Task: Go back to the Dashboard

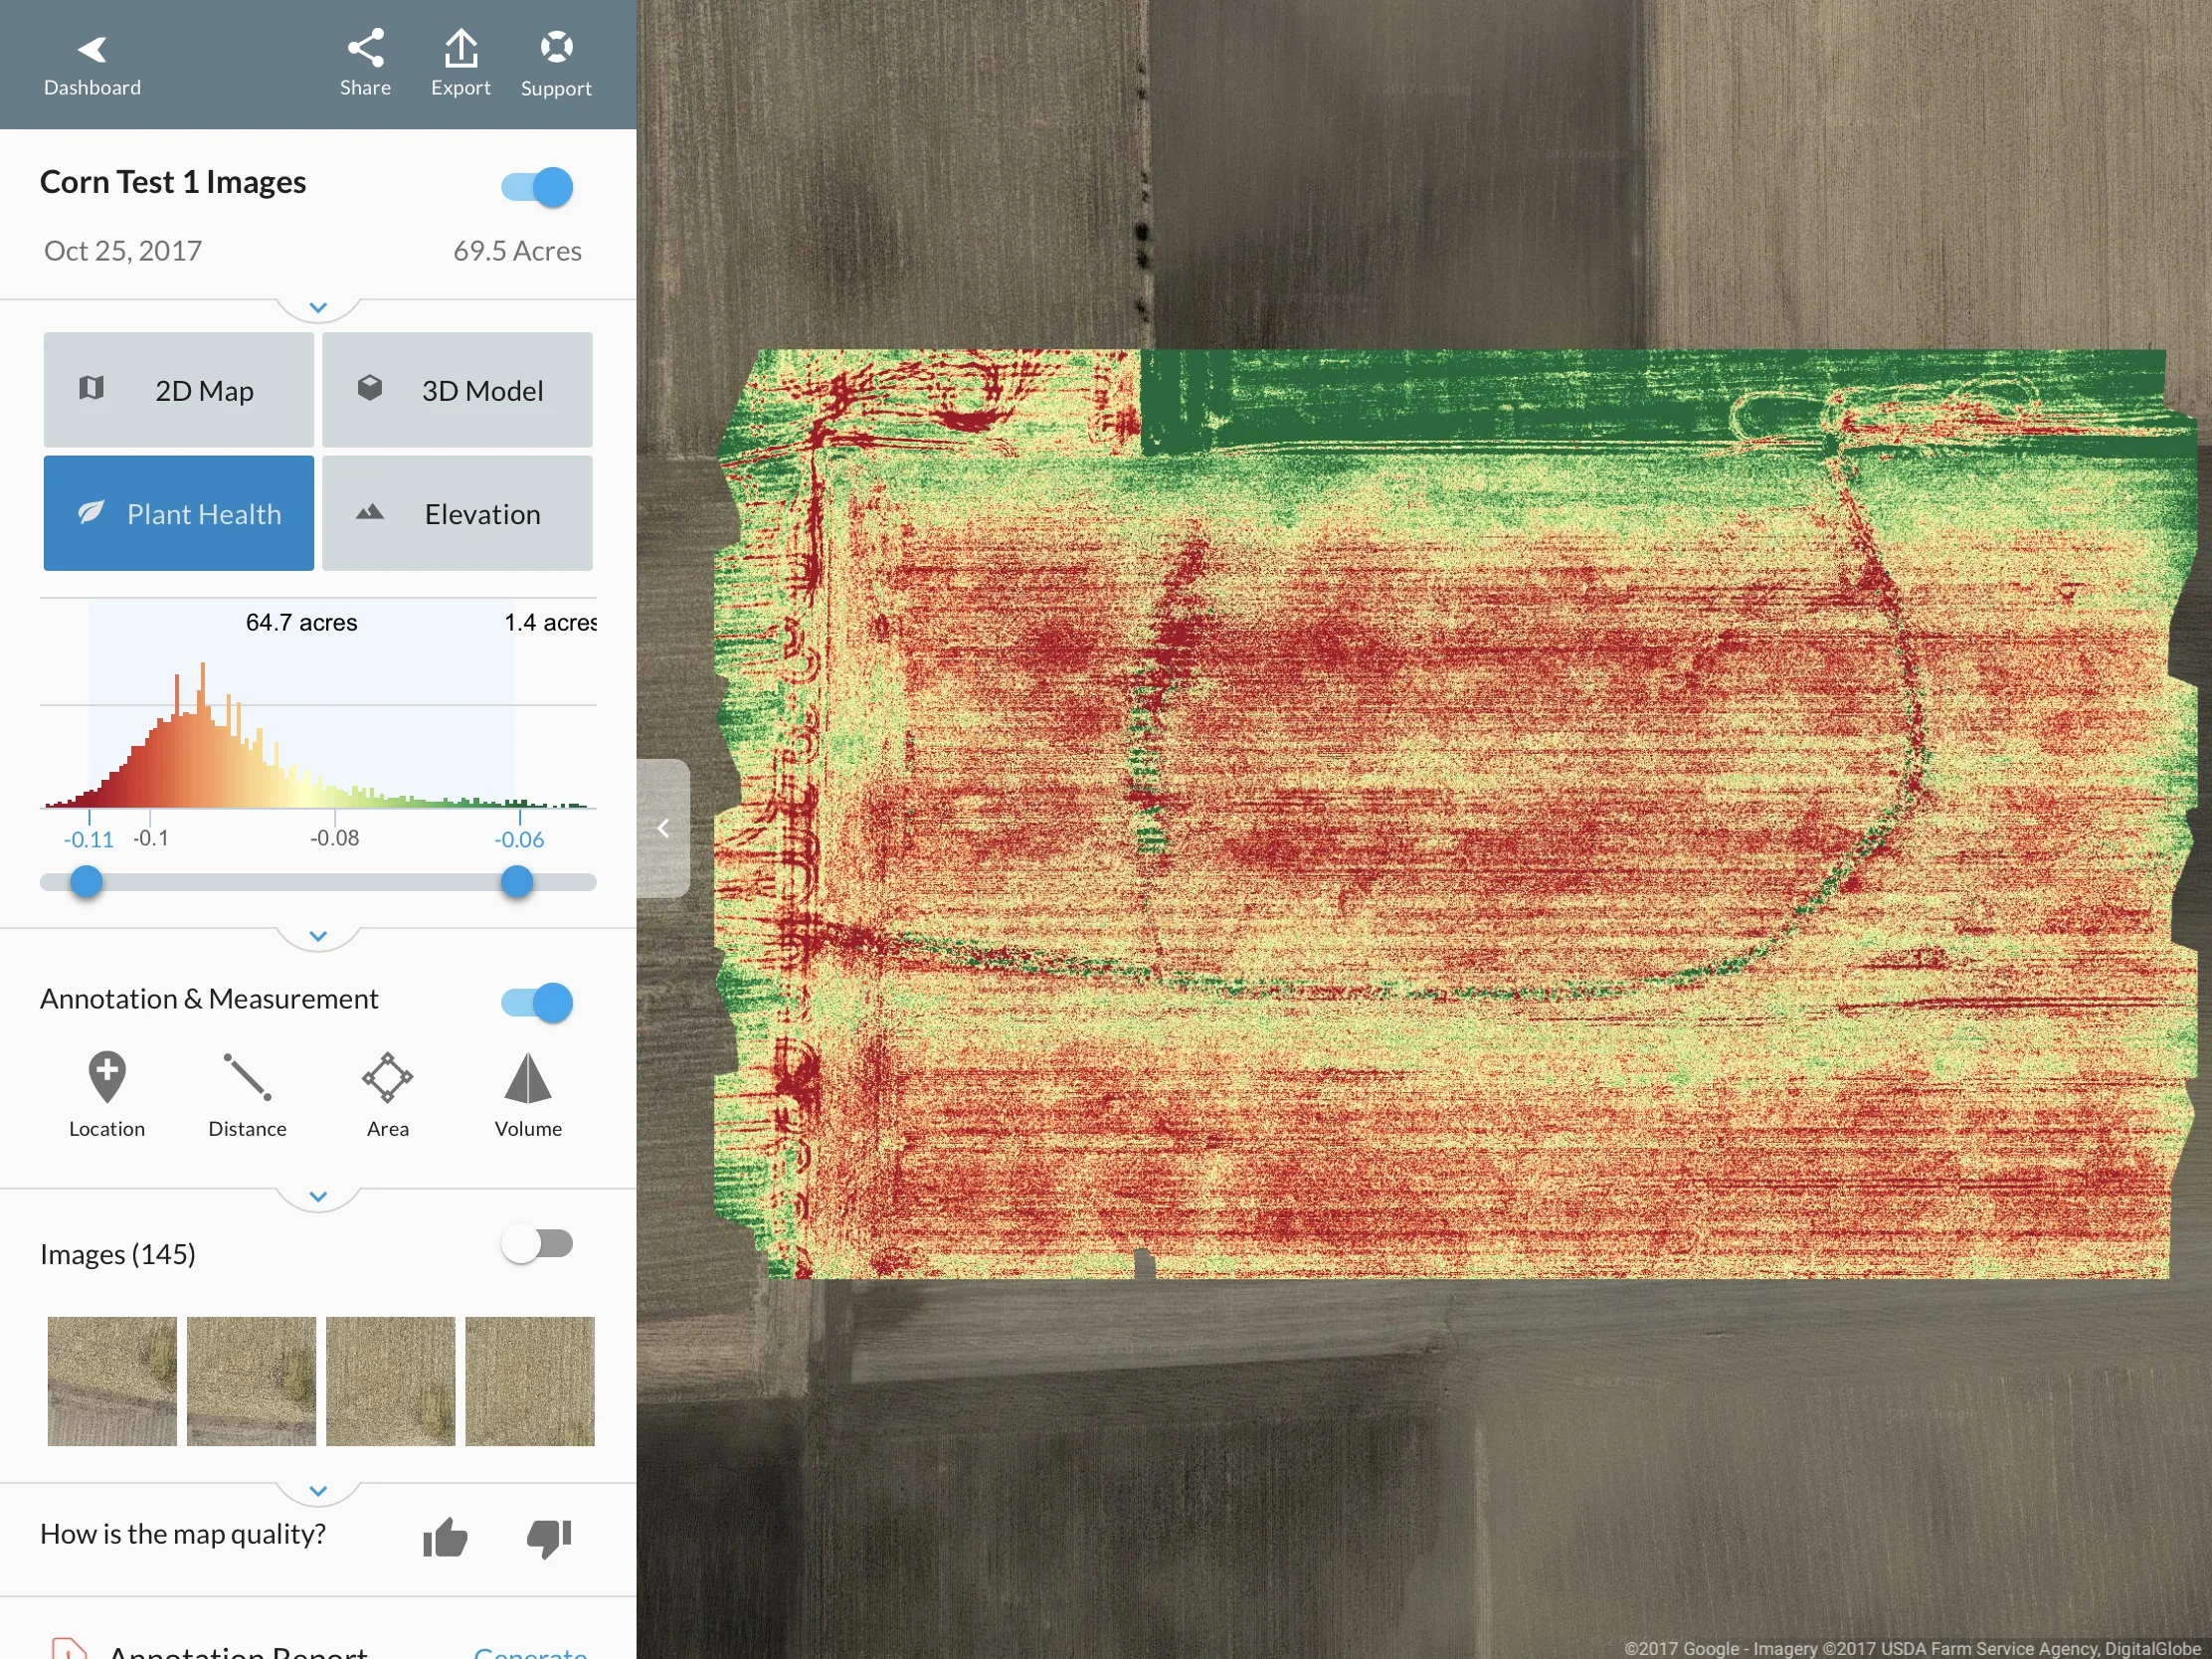Action: [x=92, y=64]
